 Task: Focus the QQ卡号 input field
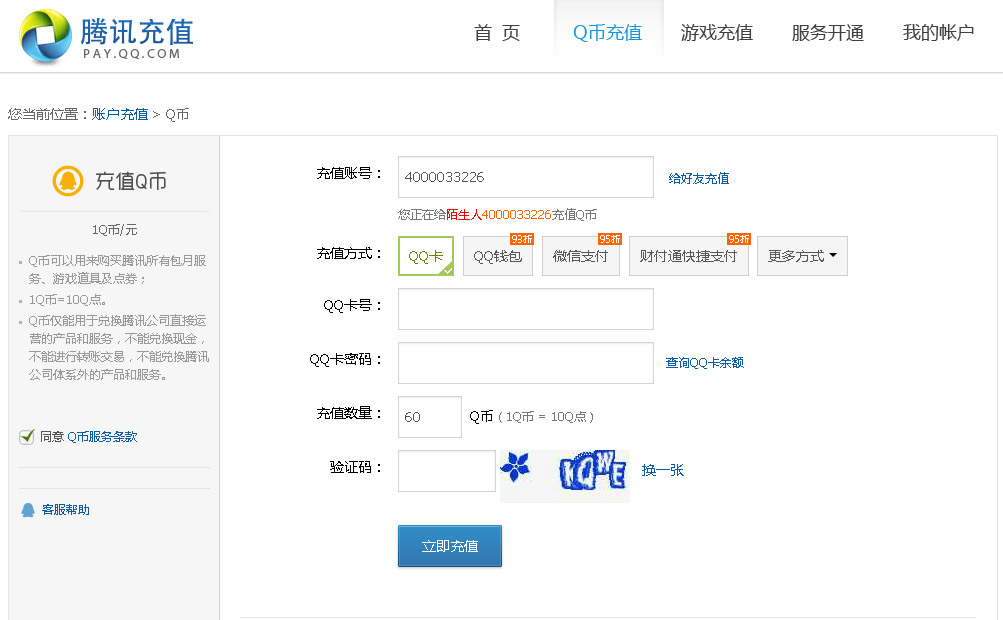click(526, 309)
